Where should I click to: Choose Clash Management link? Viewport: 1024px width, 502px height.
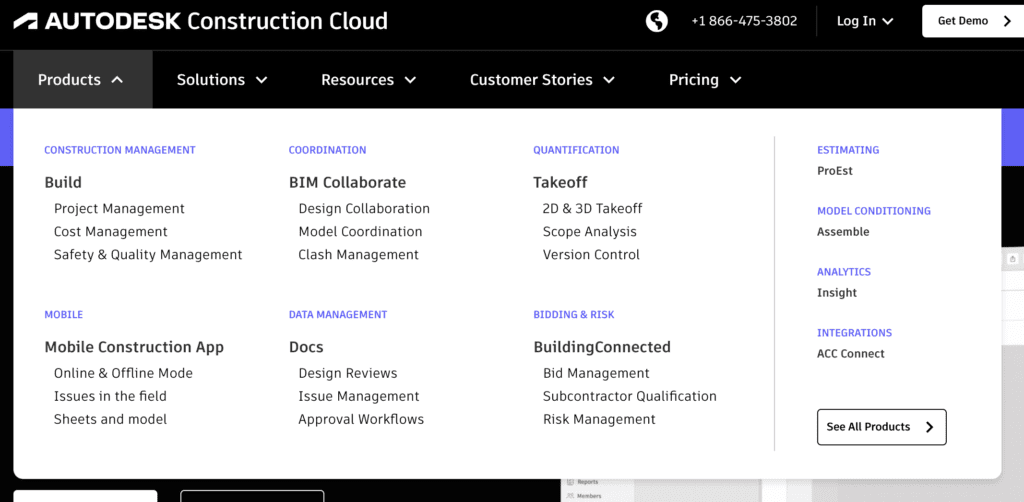[x=358, y=255]
